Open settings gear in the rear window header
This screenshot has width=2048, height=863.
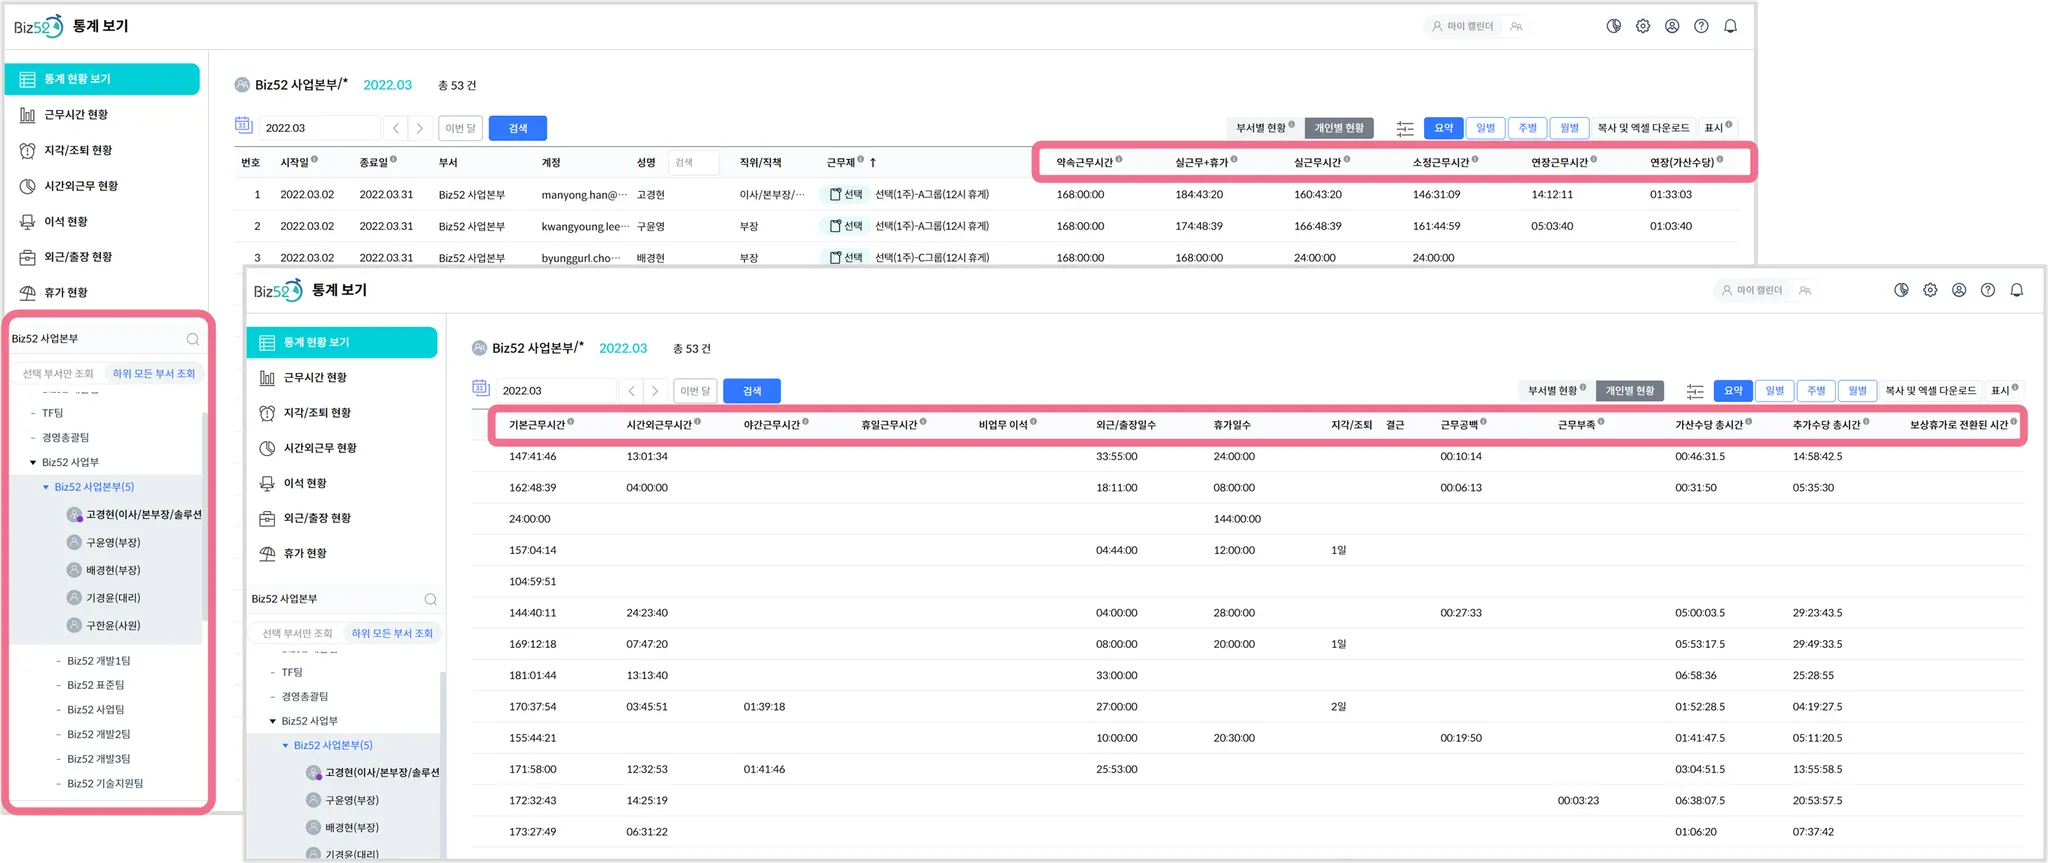1643,27
